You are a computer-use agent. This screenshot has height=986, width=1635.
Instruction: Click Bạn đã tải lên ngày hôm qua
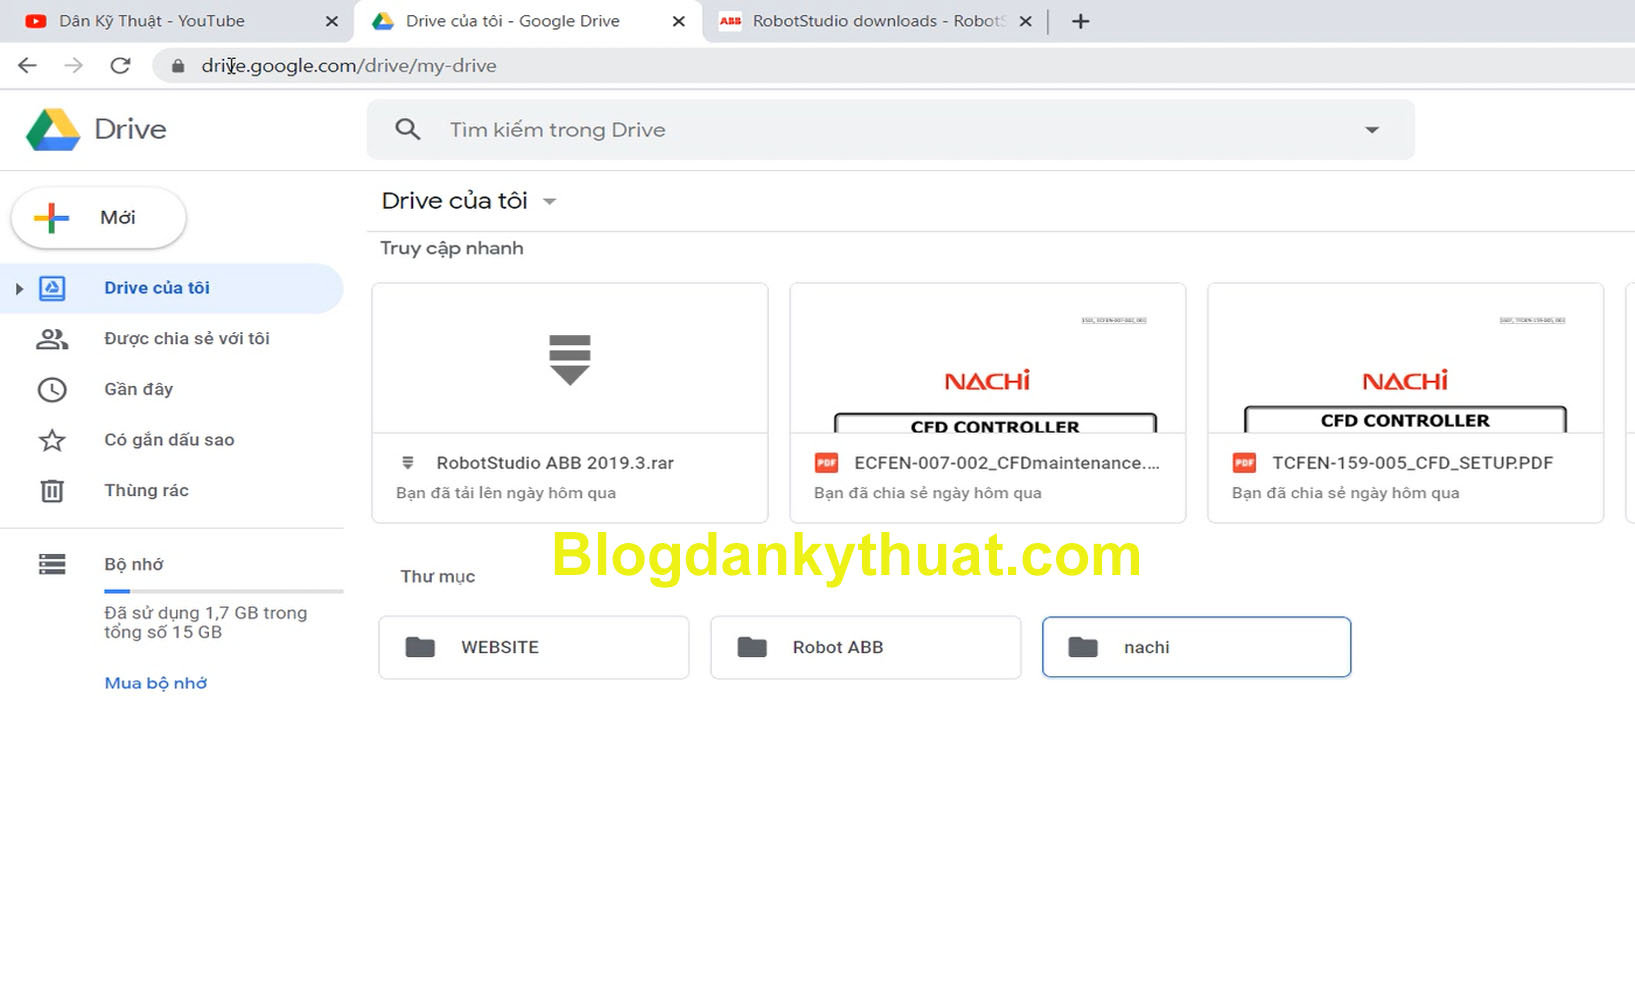point(506,493)
